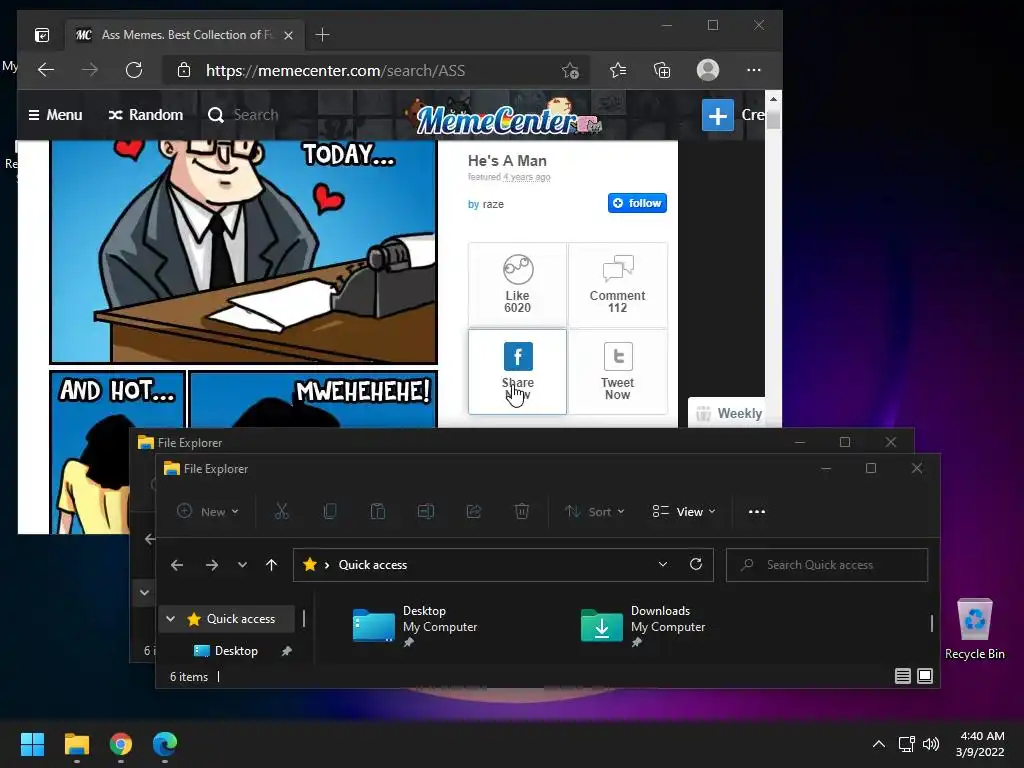Open the volume speaker tray icon
The height and width of the screenshot is (768, 1024).
[931, 744]
